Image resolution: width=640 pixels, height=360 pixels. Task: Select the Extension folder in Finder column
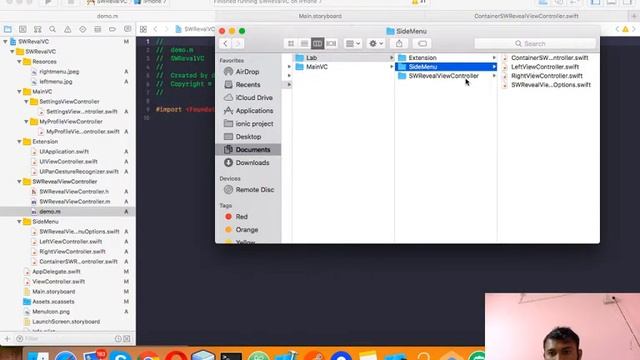446,58
